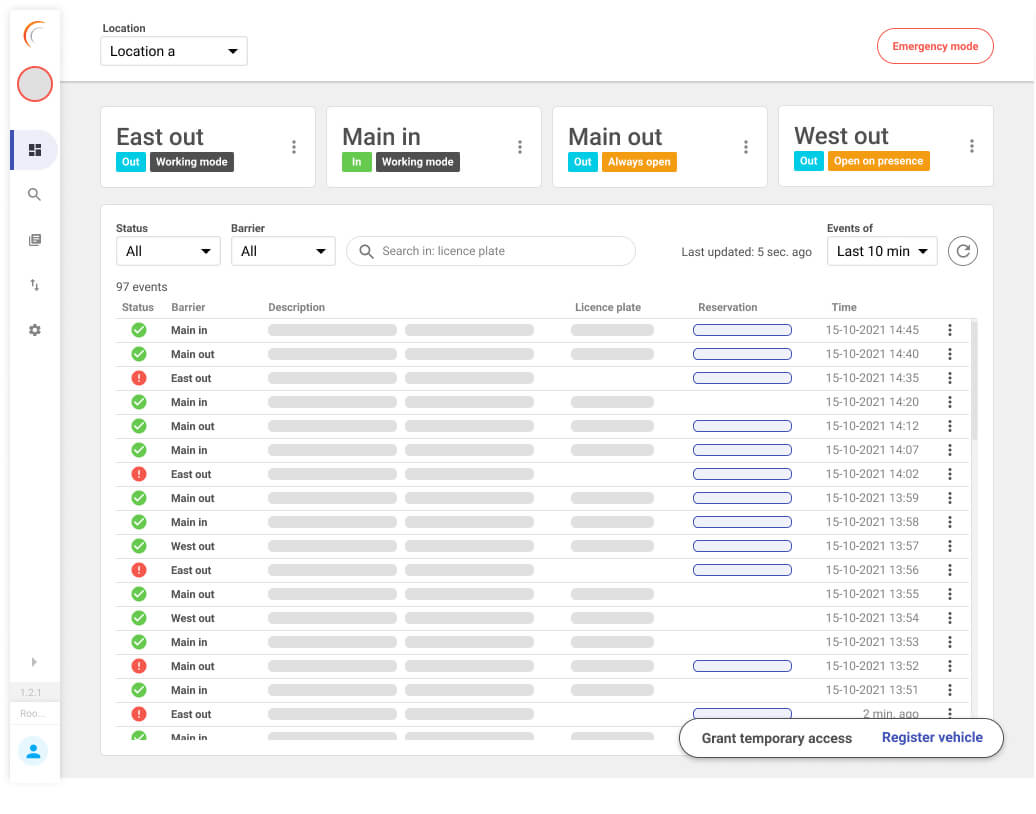
Task: Open row options for the first Main in event
Action: [x=949, y=330]
